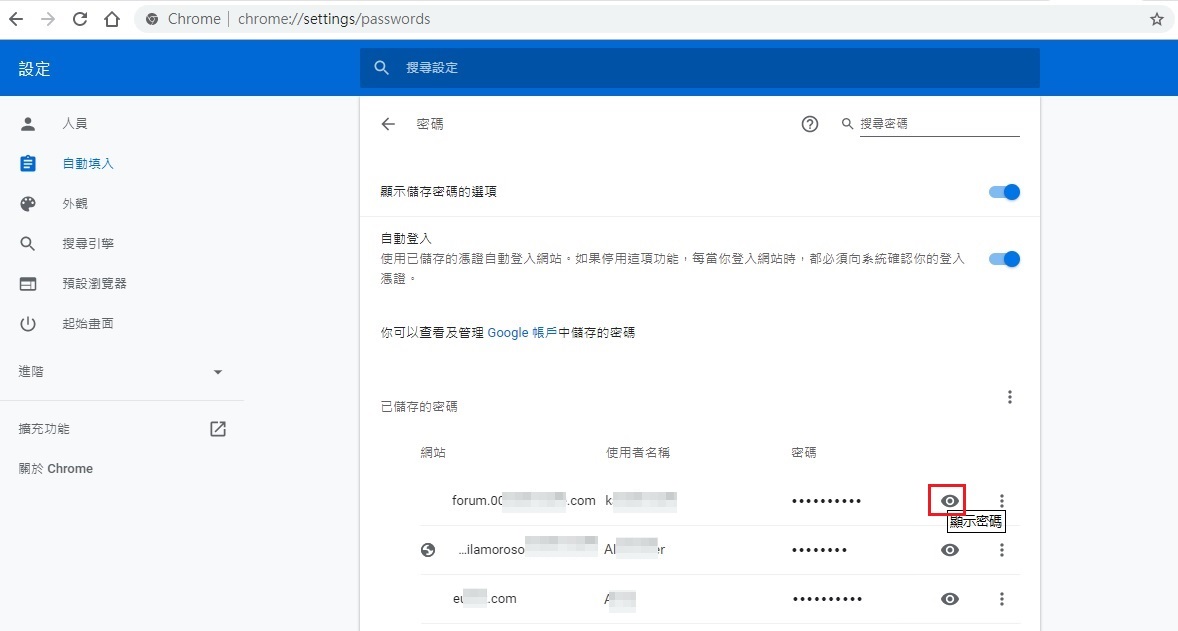Click the magnifier icon beside 搜尋引擎
Image resolution: width=1178 pixels, height=631 pixels.
point(28,243)
